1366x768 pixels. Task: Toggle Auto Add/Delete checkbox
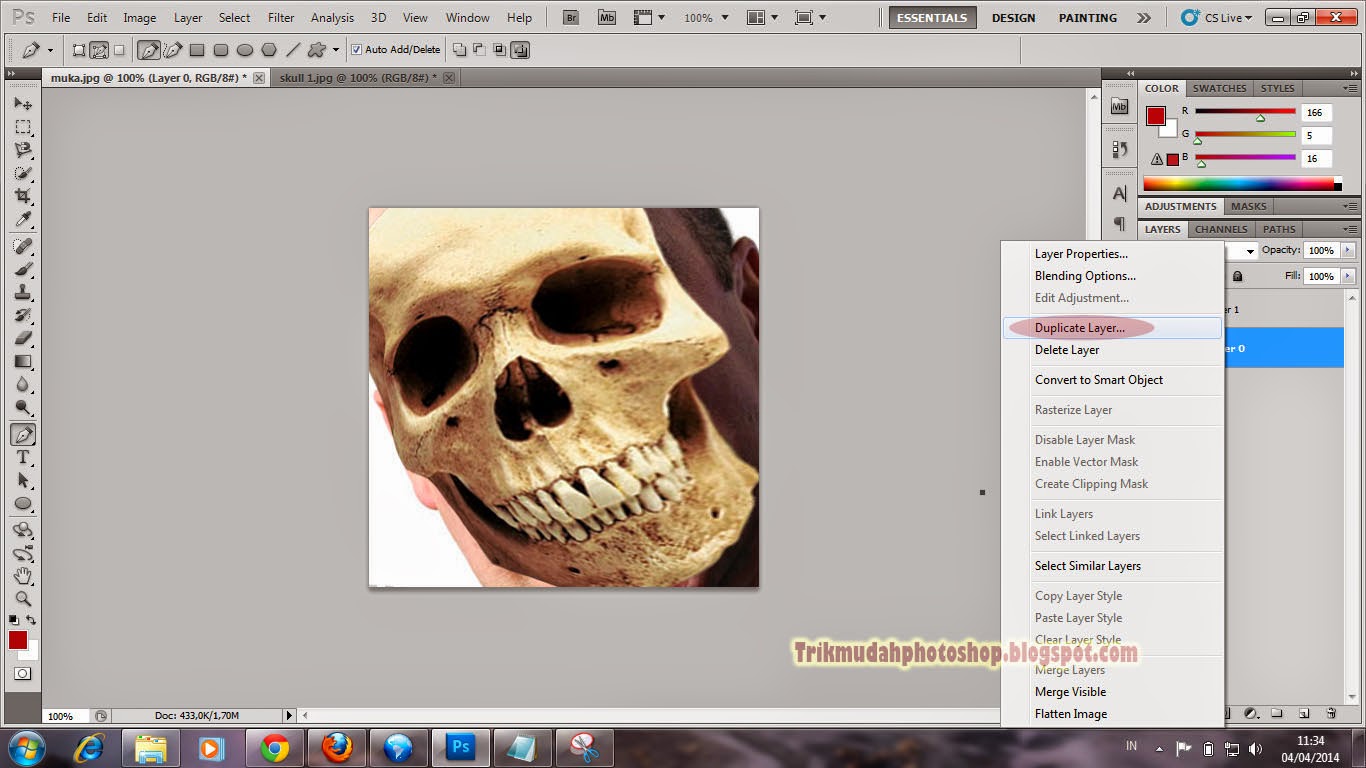[x=357, y=49]
